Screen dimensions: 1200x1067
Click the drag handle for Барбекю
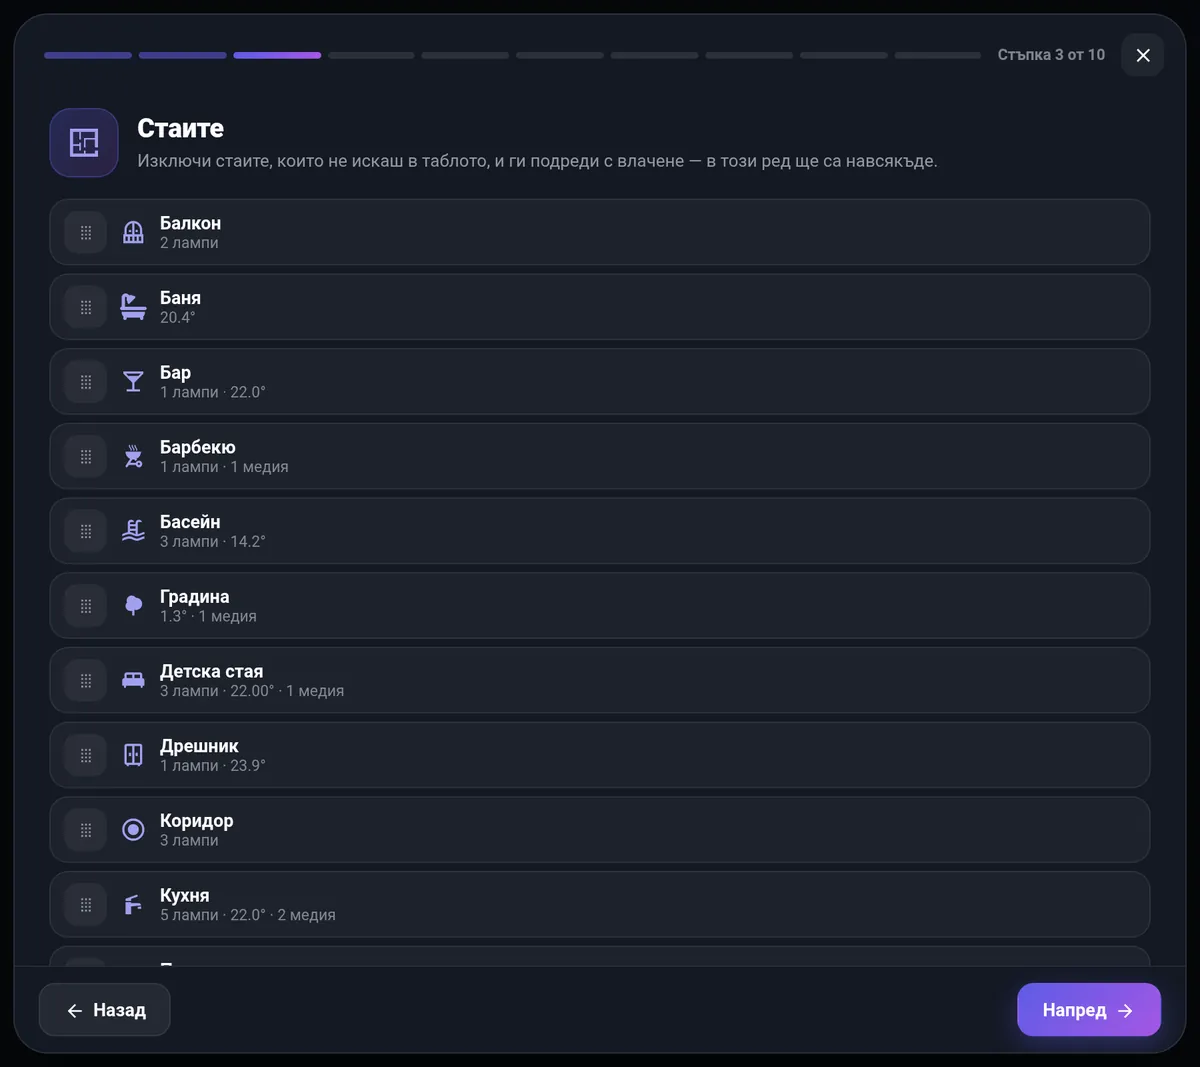pos(86,457)
